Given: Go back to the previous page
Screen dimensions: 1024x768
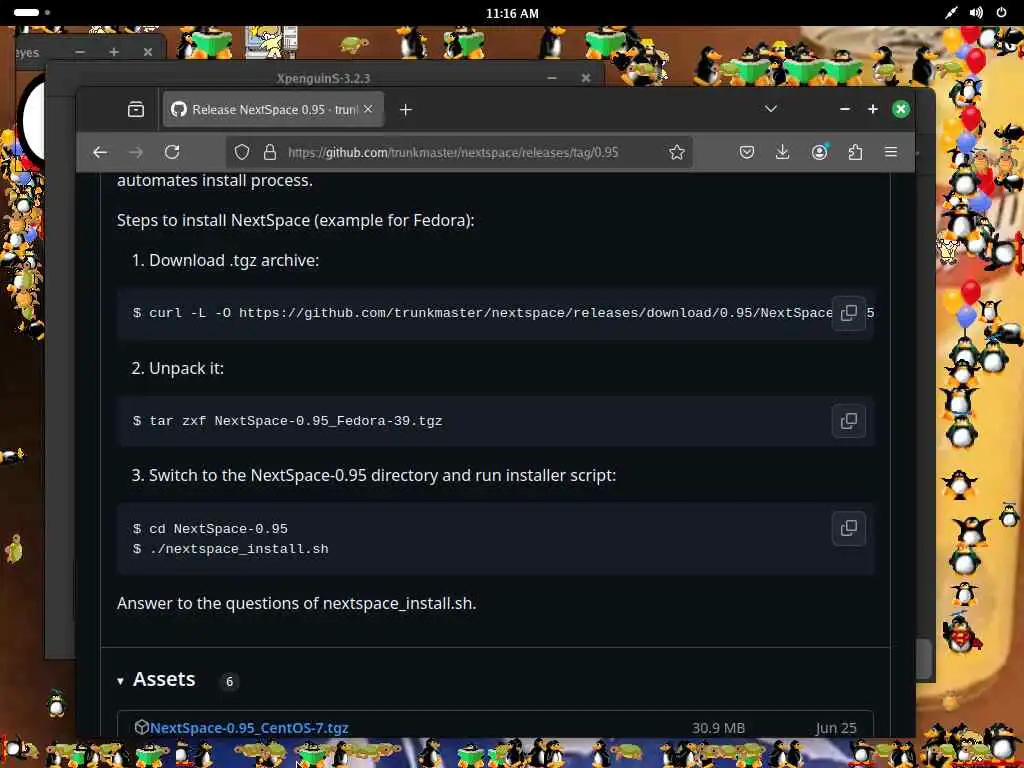Looking at the screenshot, I should pos(100,152).
